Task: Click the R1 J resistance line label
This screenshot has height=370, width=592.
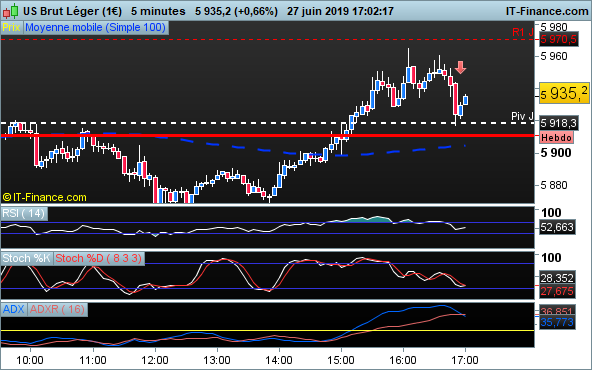Action: pos(523,32)
